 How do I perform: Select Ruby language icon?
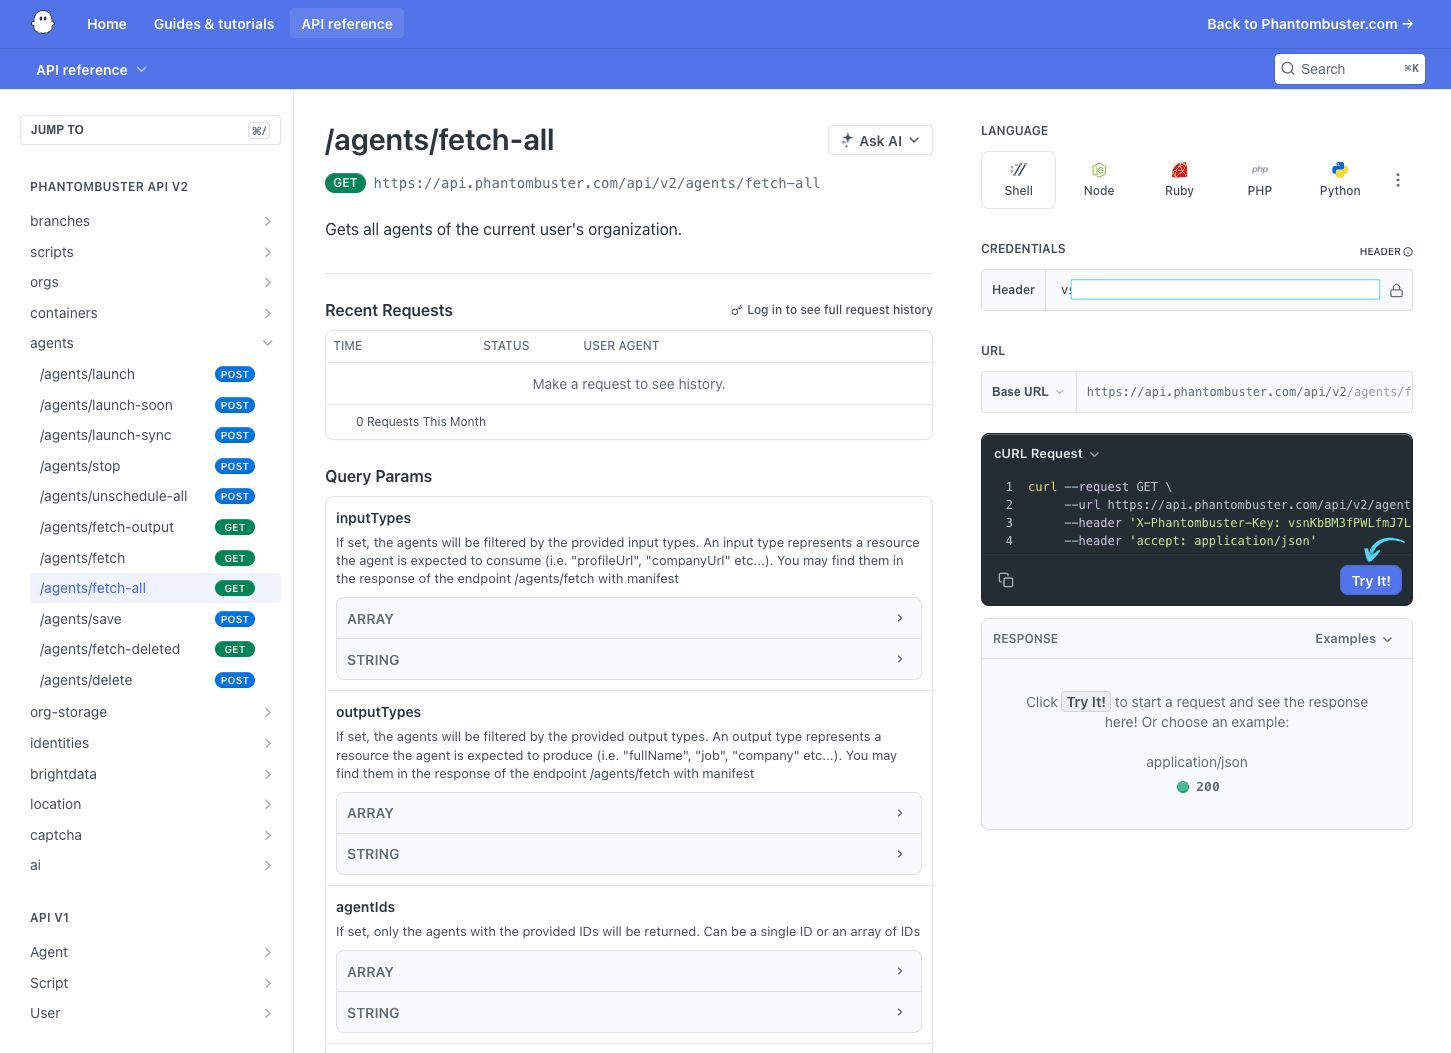1179,170
